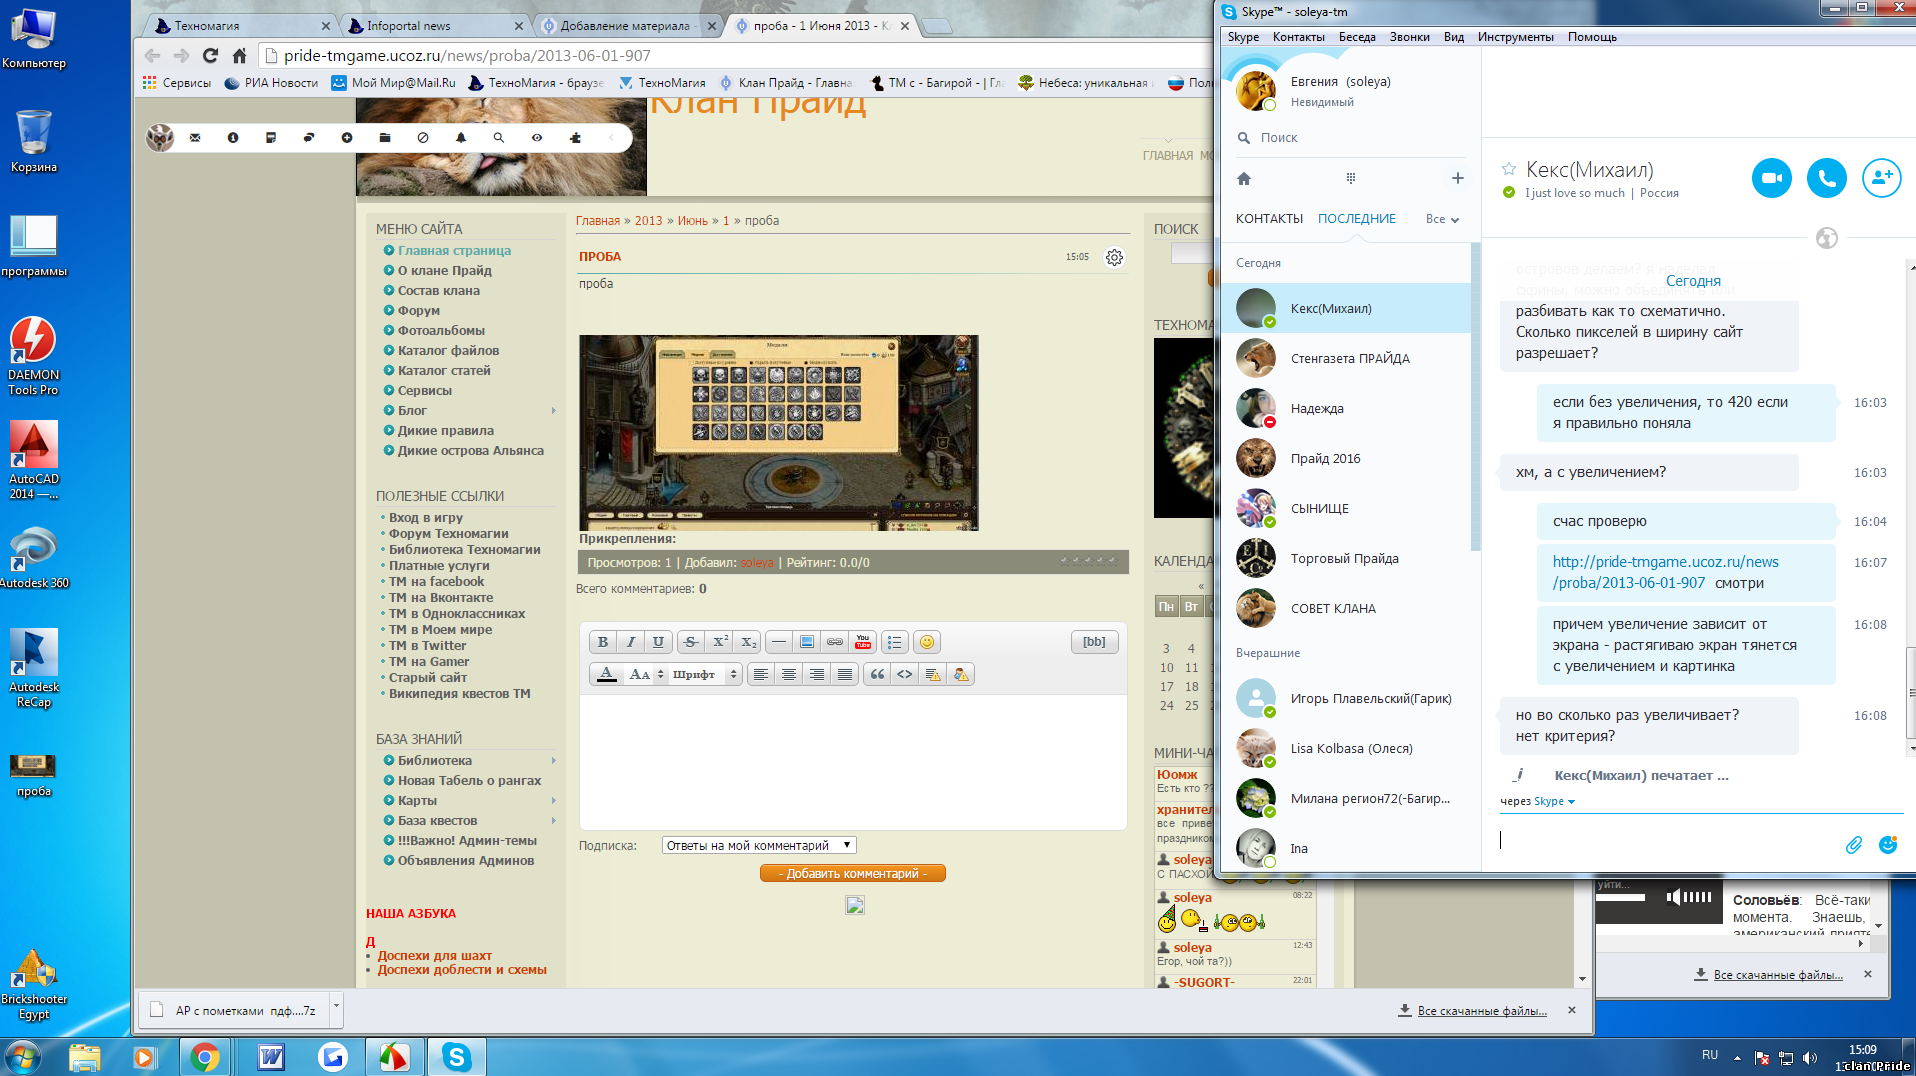Toggle subscript formatting in comment editor

pos(748,642)
